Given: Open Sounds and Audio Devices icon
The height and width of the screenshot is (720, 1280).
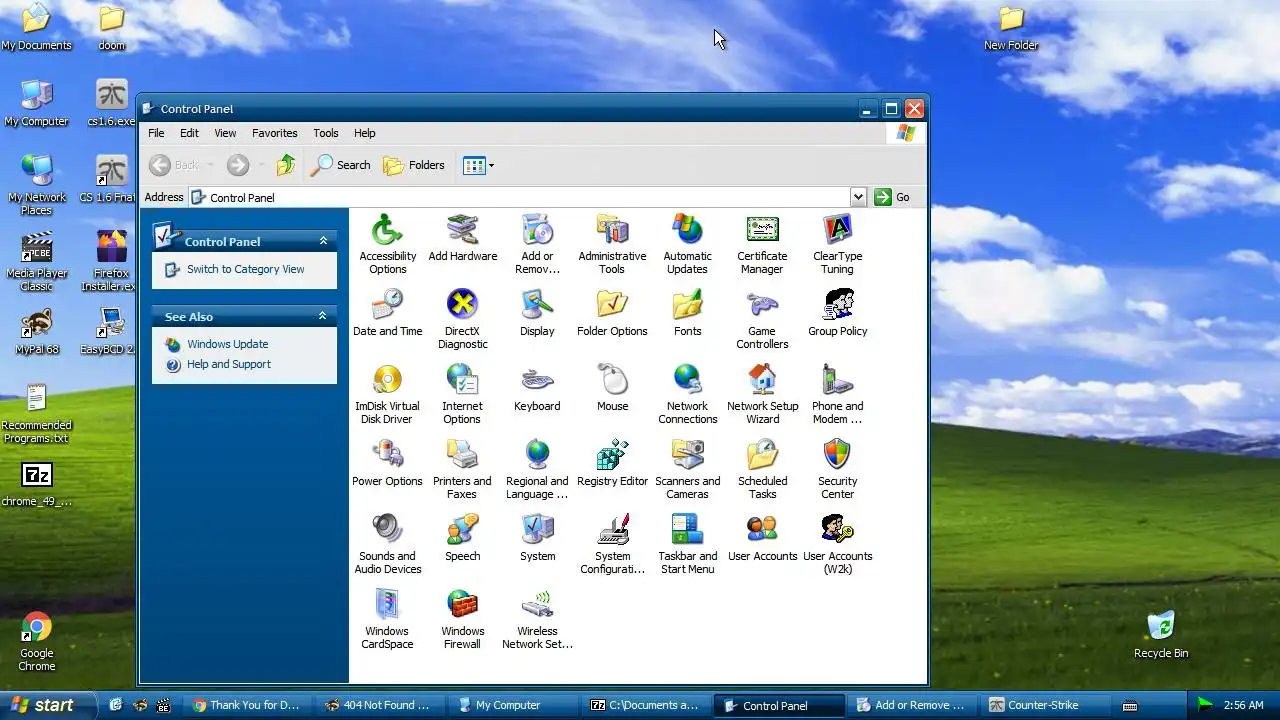Looking at the screenshot, I should pos(387,544).
